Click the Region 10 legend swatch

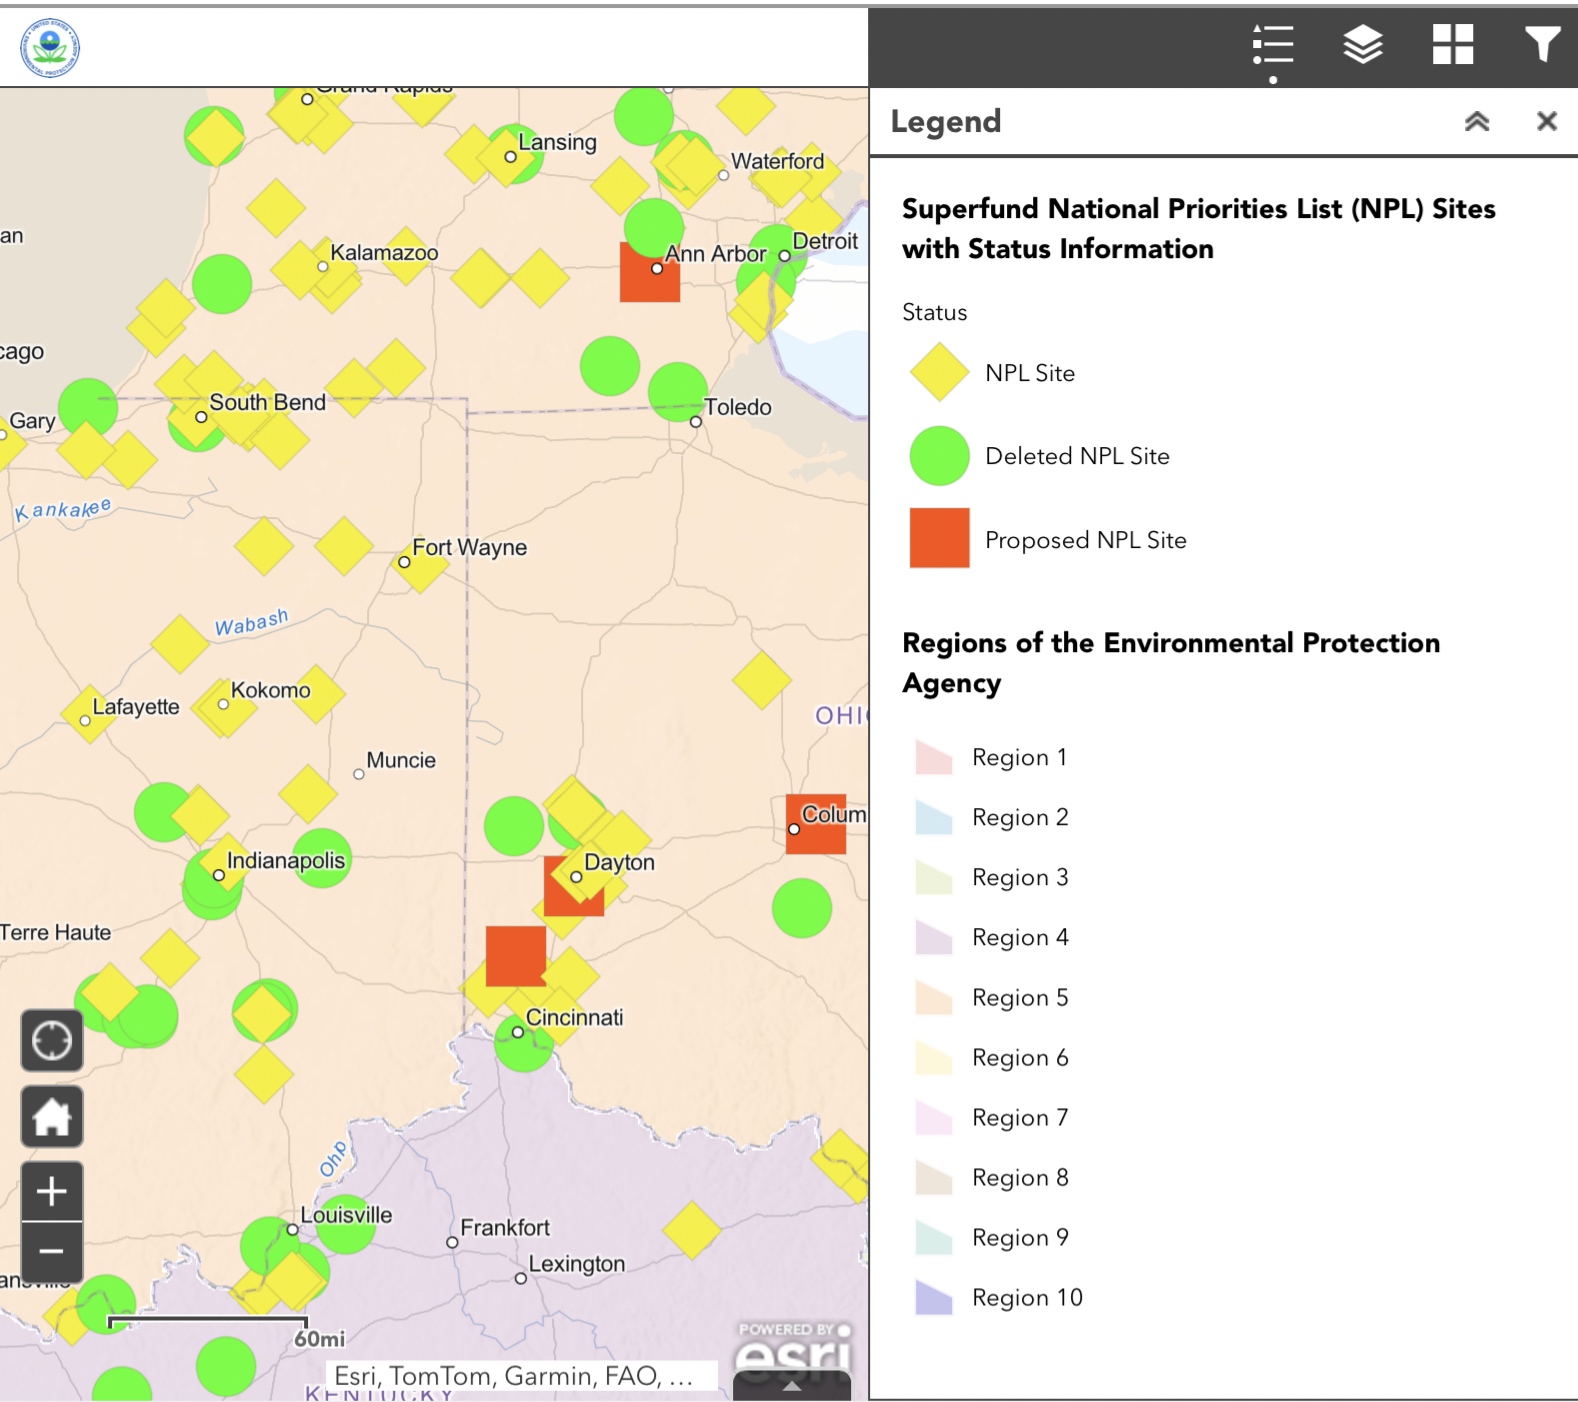point(934,1298)
